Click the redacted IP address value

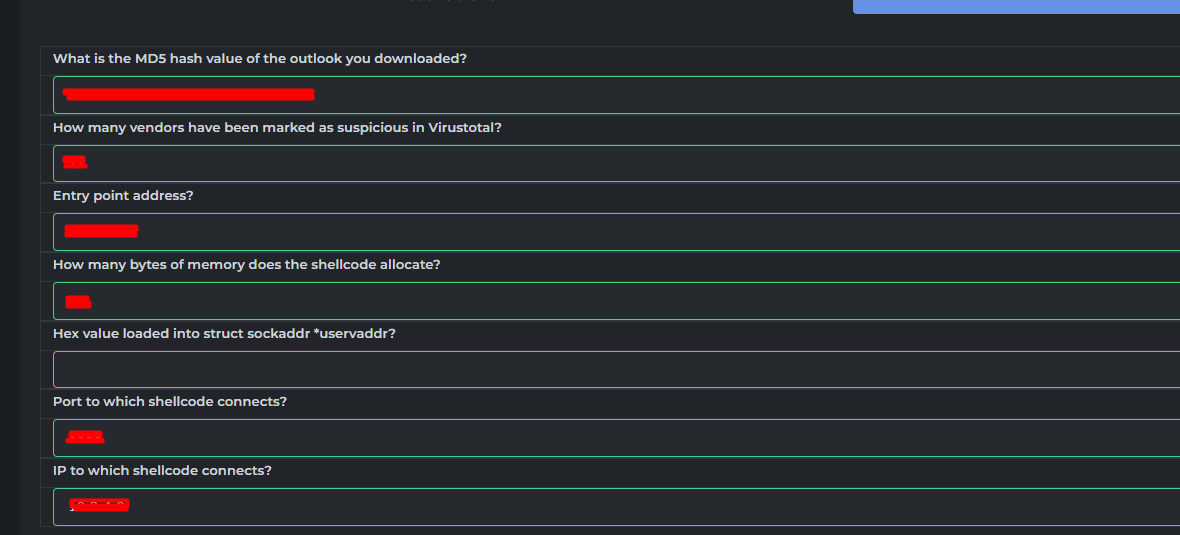pos(99,505)
